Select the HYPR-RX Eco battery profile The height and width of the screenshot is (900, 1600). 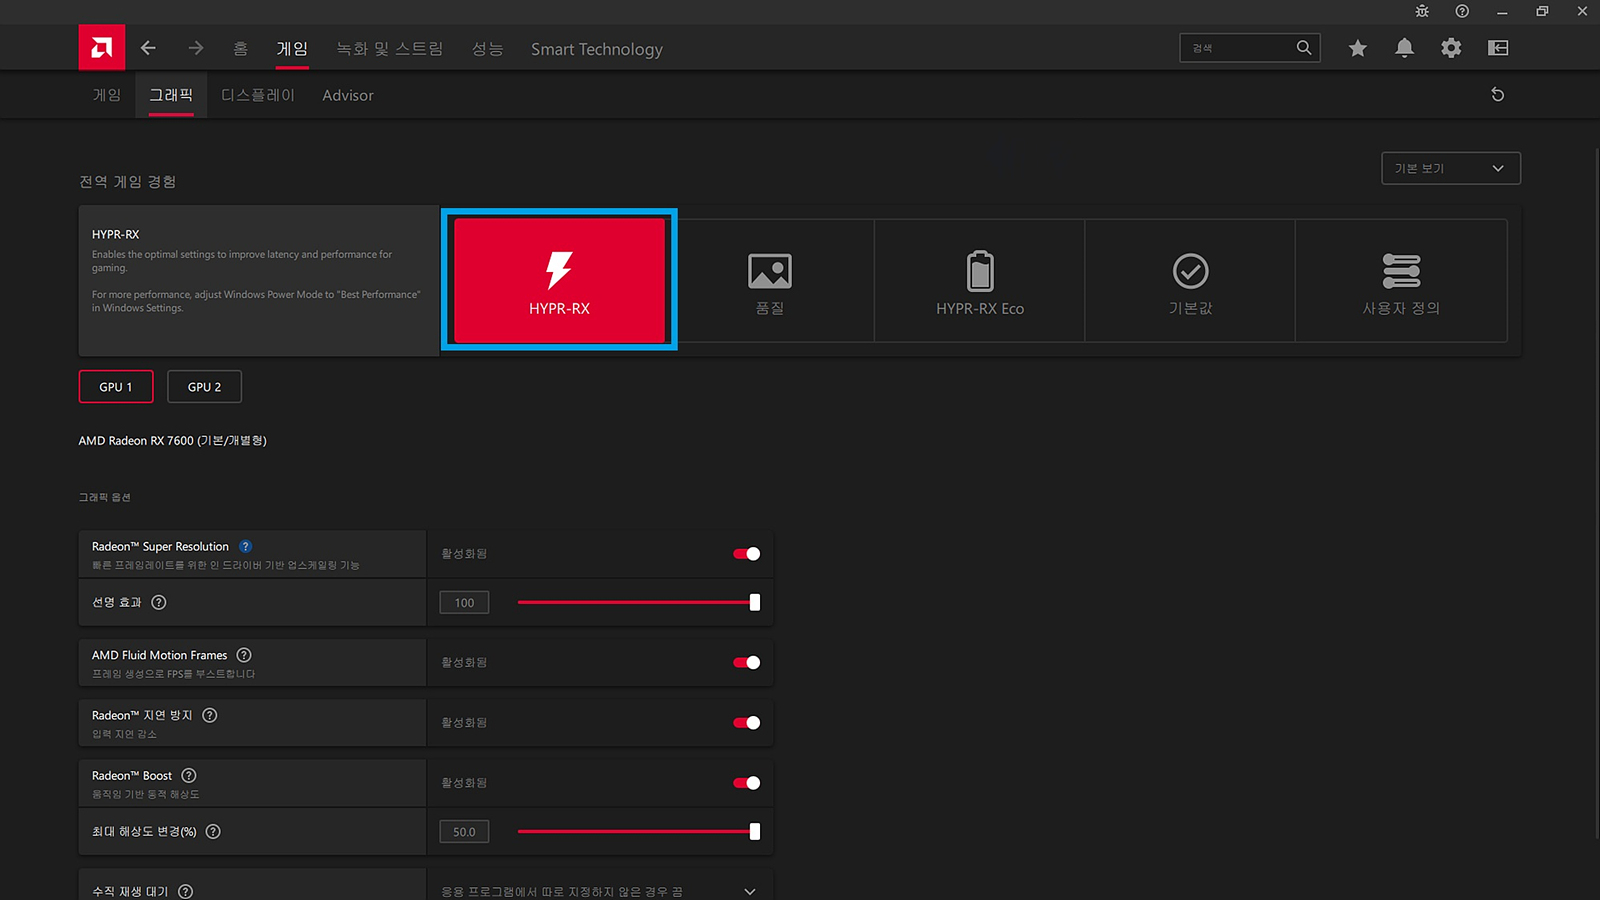pyautogui.click(x=979, y=281)
